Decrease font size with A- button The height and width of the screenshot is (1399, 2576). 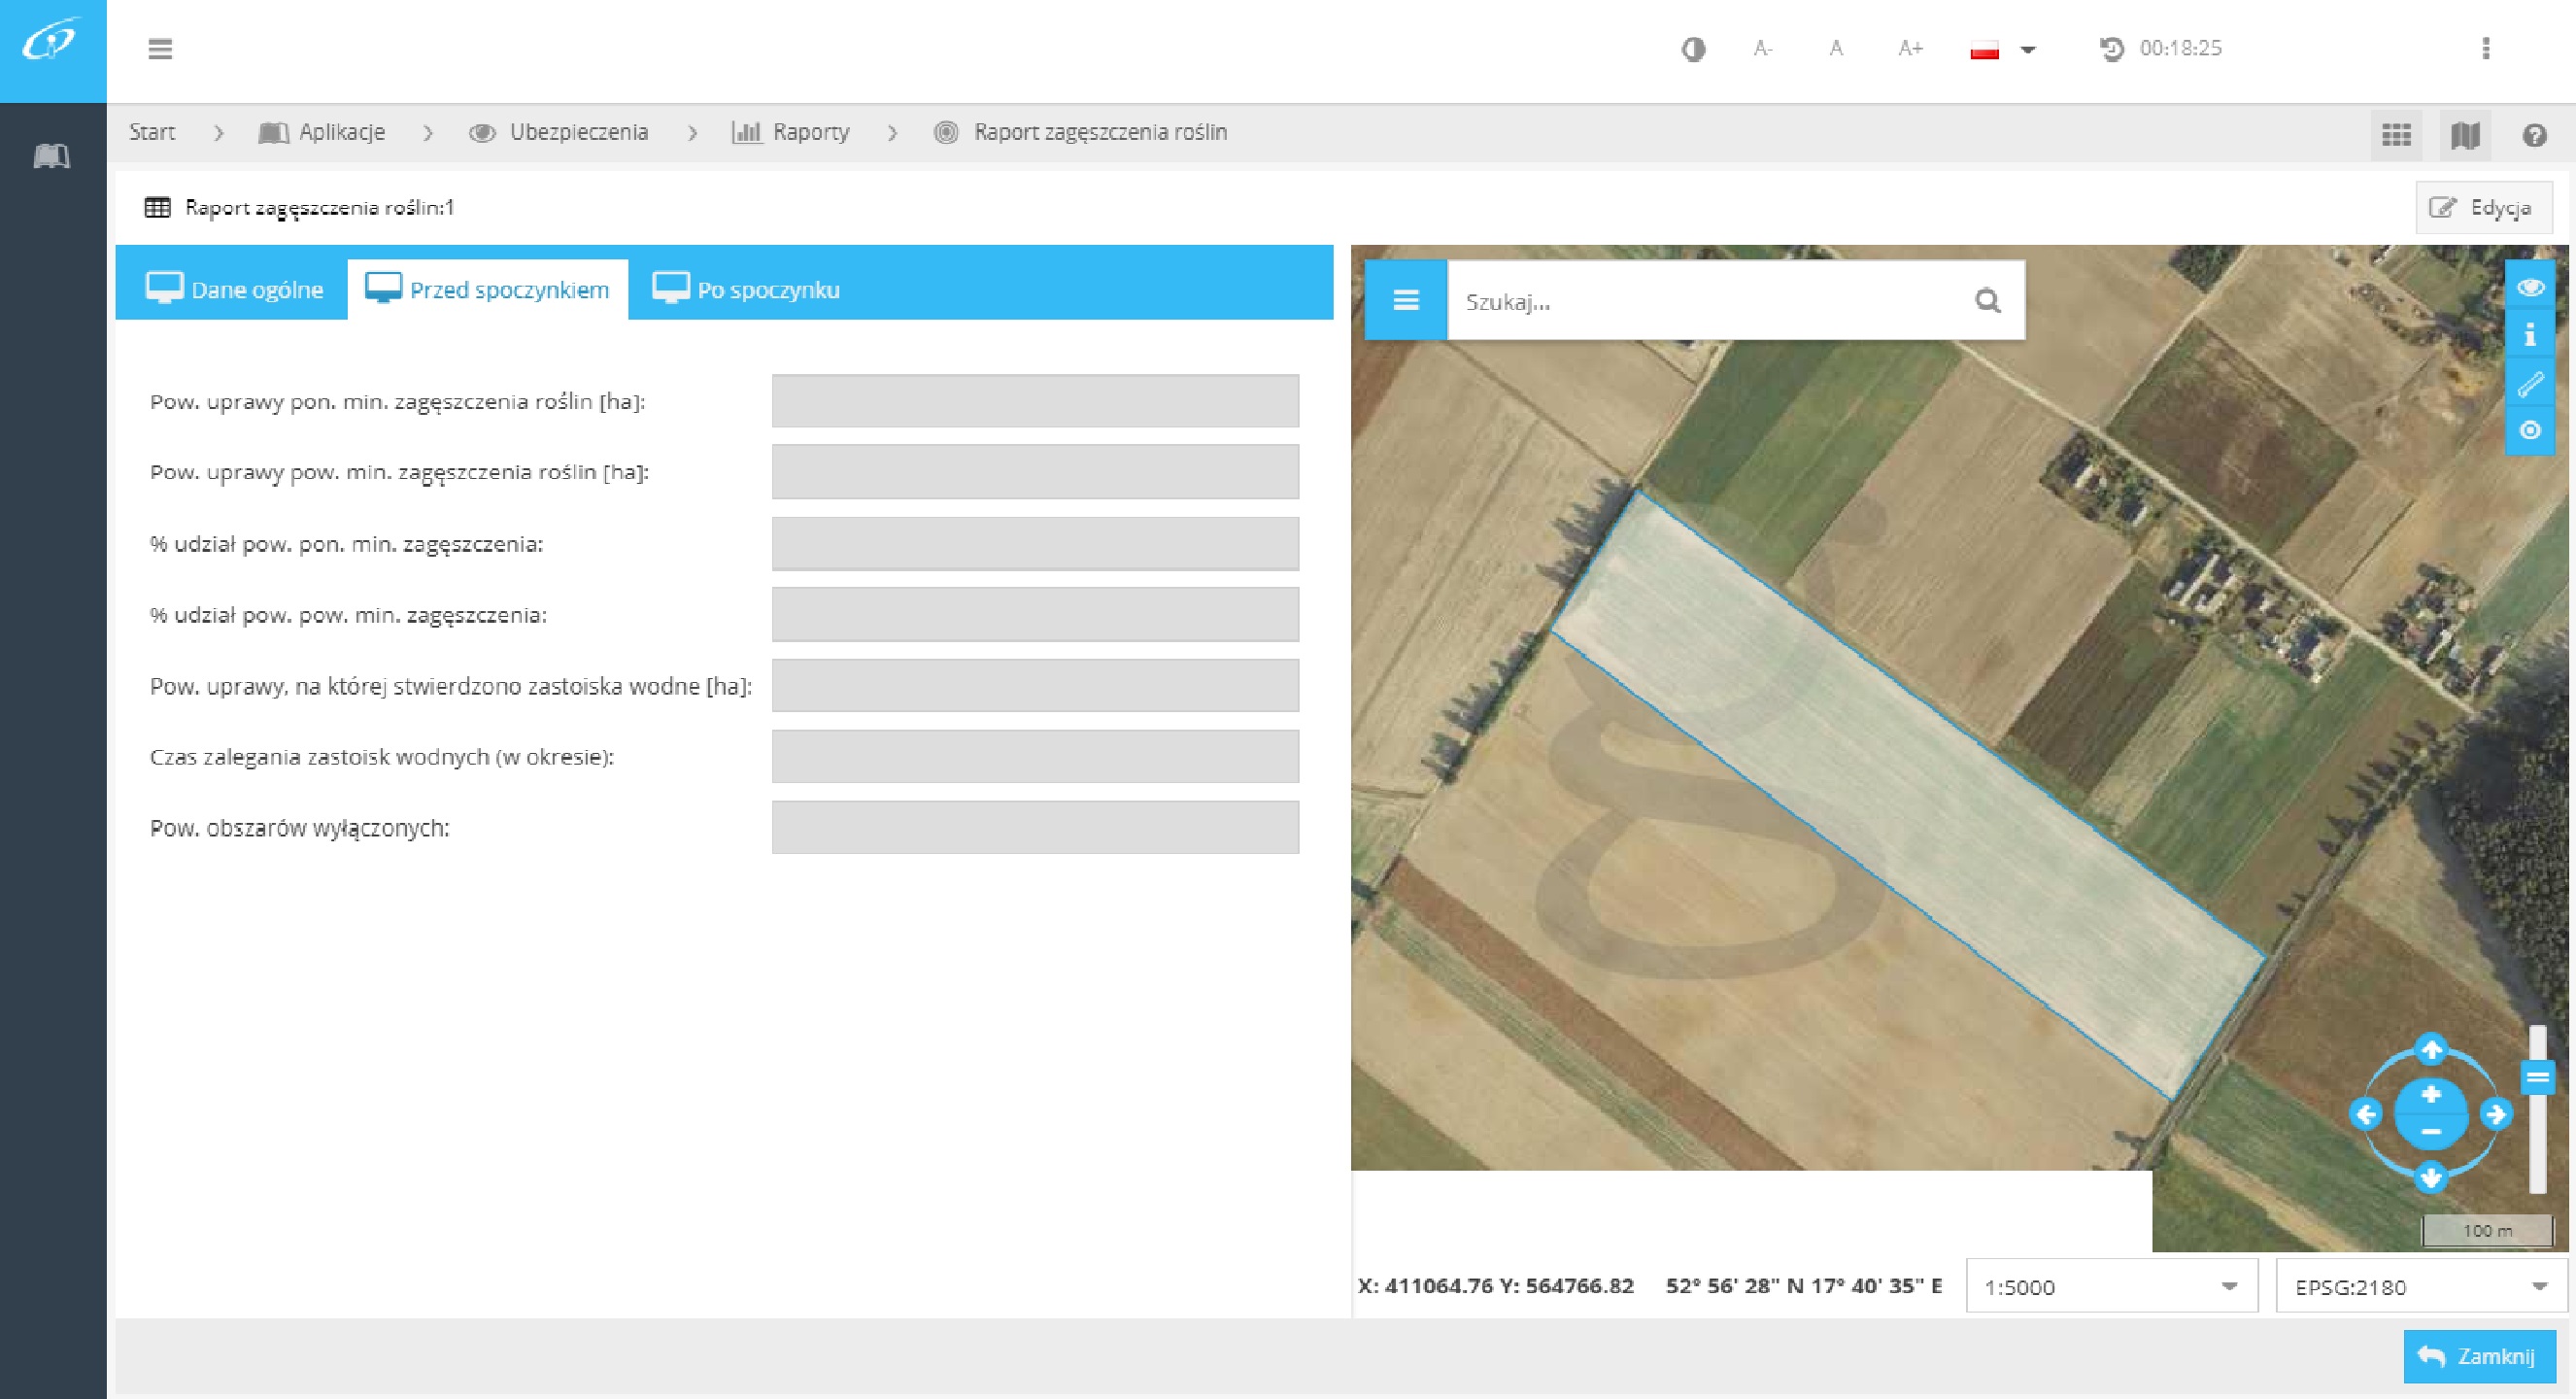[1763, 49]
